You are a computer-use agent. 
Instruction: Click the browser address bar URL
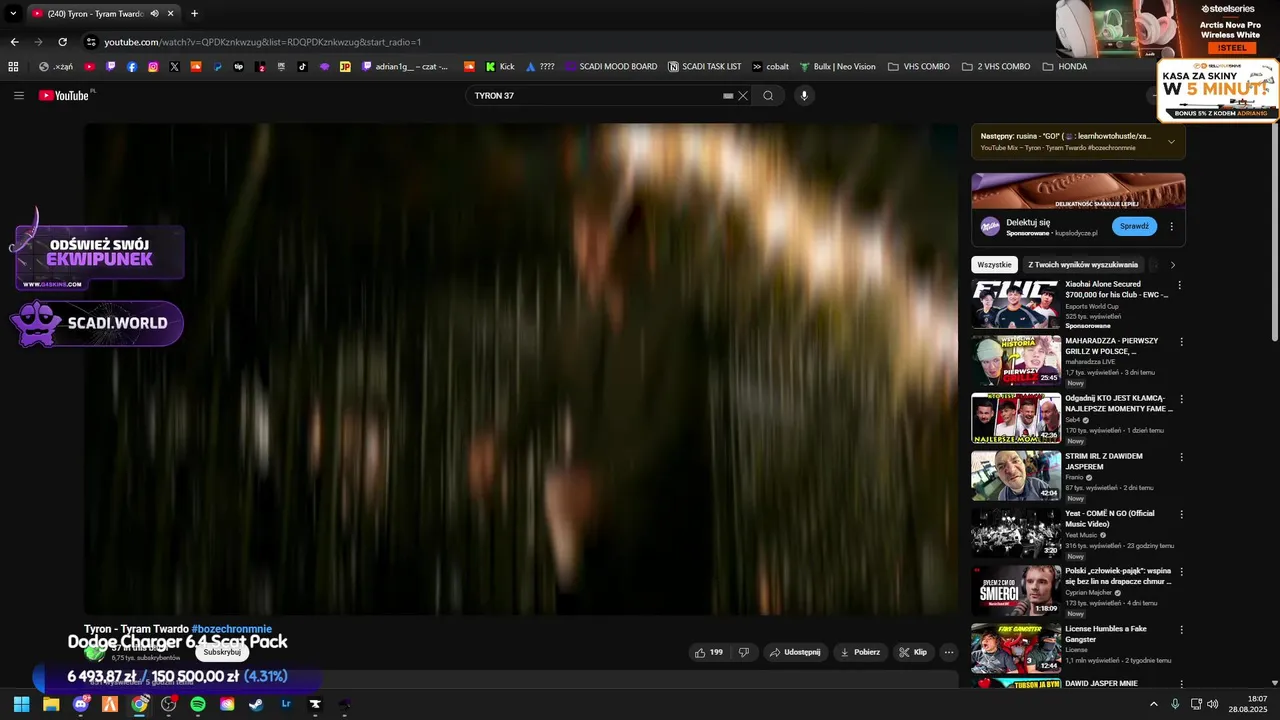point(262,42)
